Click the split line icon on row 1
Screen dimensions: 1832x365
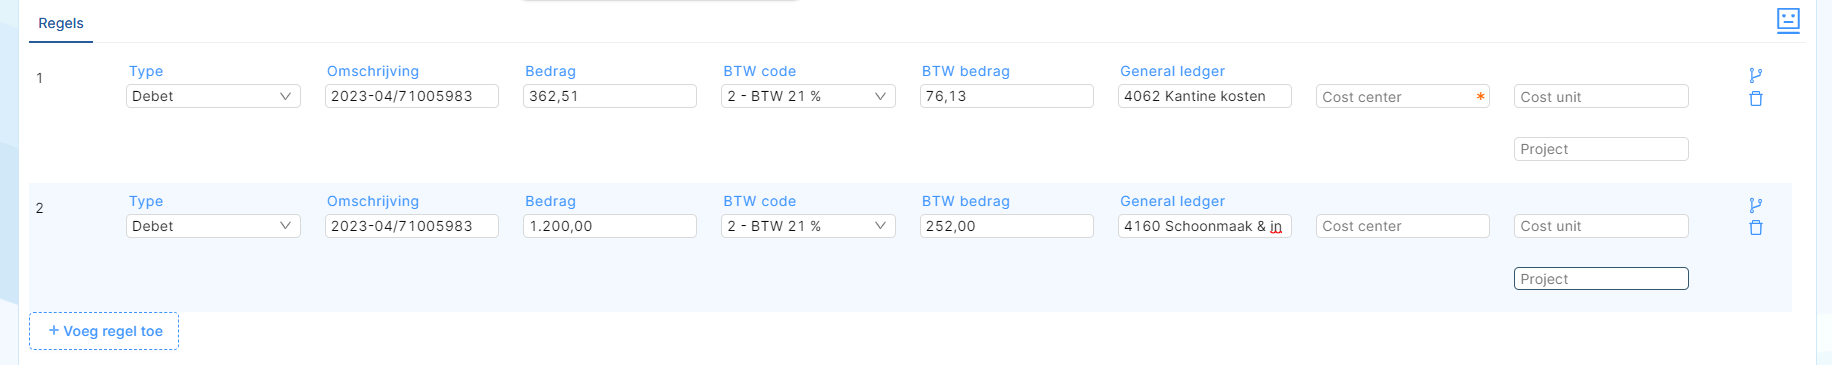point(1755,75)
